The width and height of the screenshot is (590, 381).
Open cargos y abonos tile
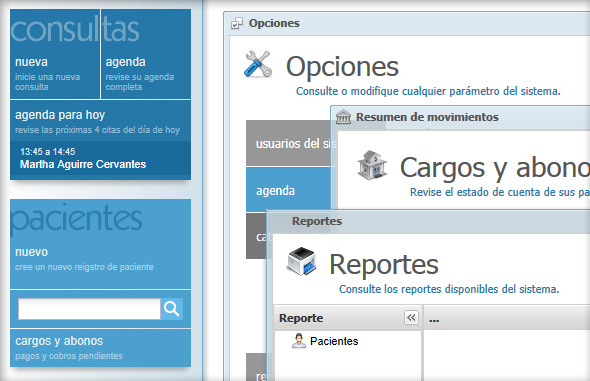(x=100, y=348)
